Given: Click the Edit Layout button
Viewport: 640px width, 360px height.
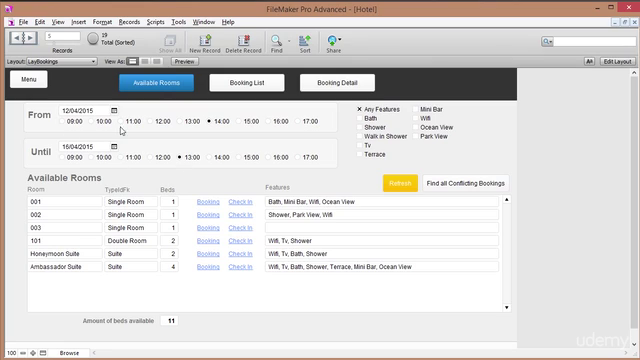Looking at the screenshot, I should (617, 62).
